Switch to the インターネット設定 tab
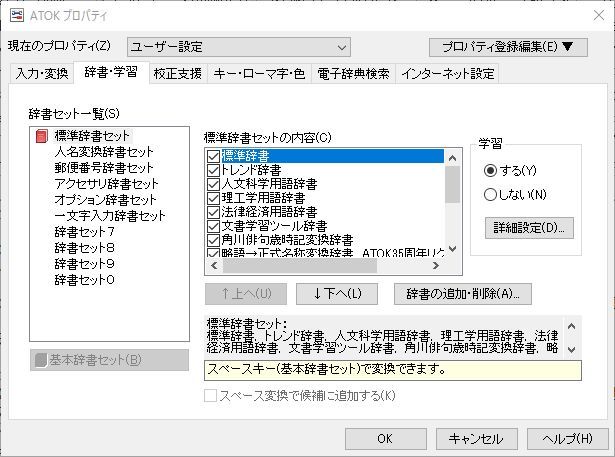Image resolution: width=615 pixels, height=457 pixels. click(x=448, y=73)
